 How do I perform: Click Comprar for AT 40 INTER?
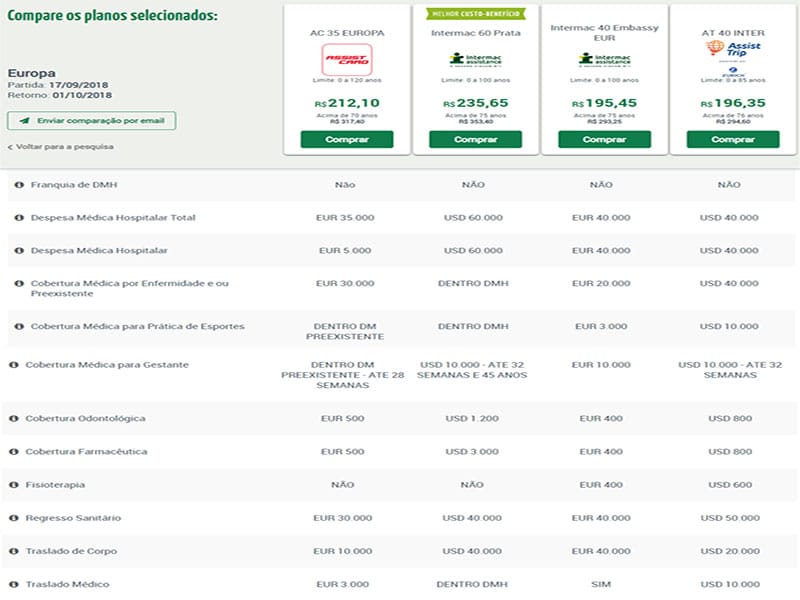tap(733, 139)
